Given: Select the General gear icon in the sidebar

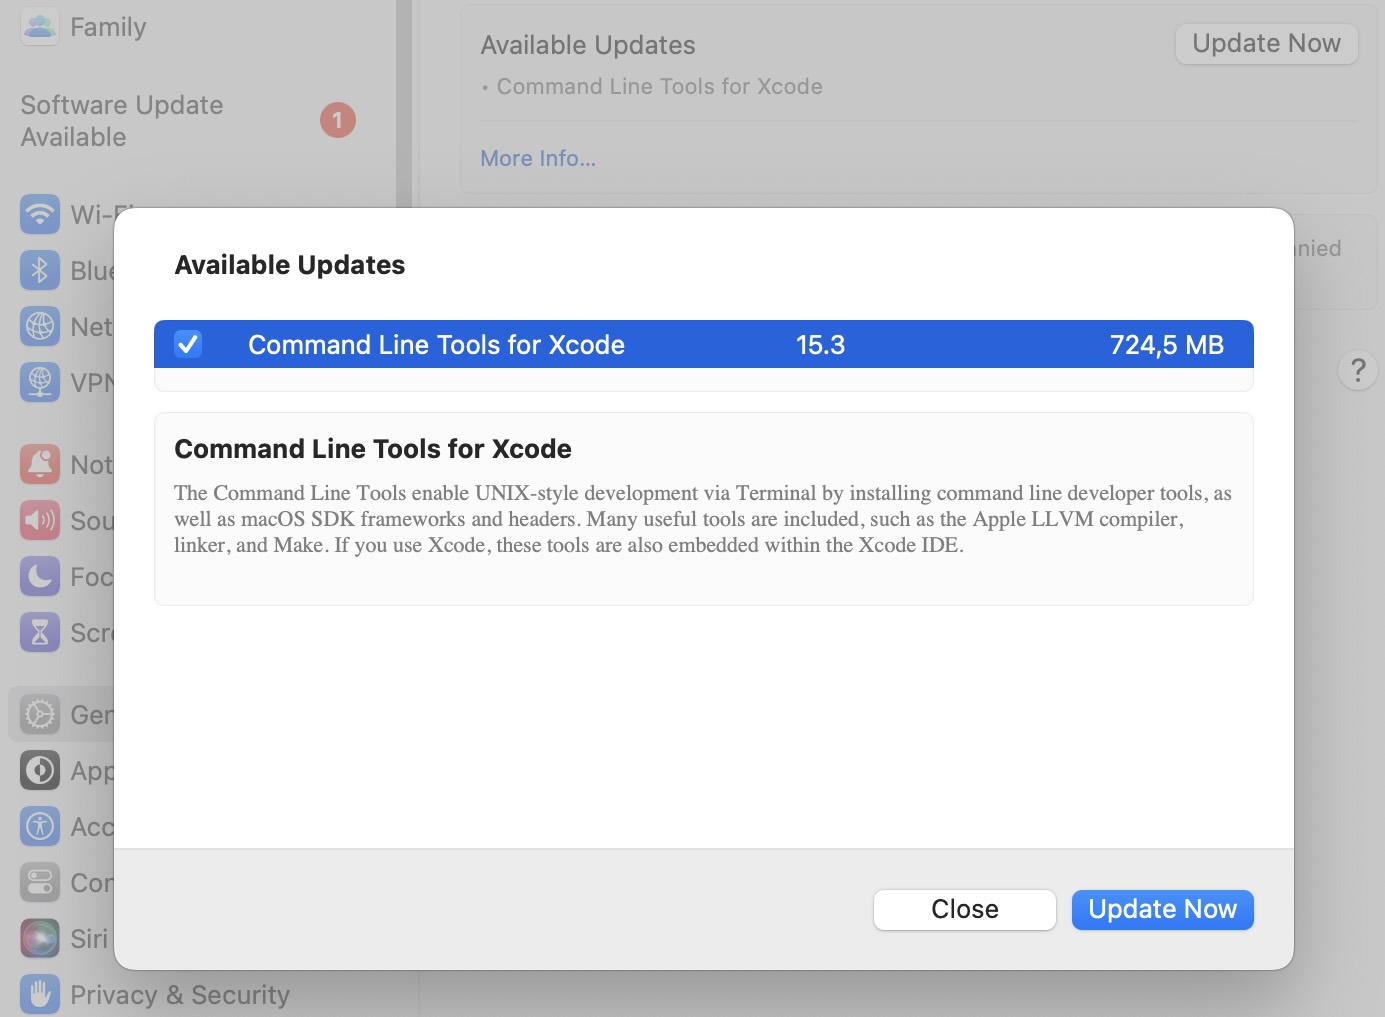Looking at the screenshot, I should point(39,714).
